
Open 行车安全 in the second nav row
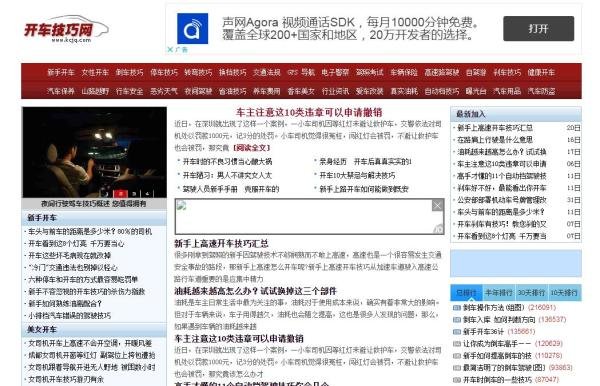[x=129, y=91]
